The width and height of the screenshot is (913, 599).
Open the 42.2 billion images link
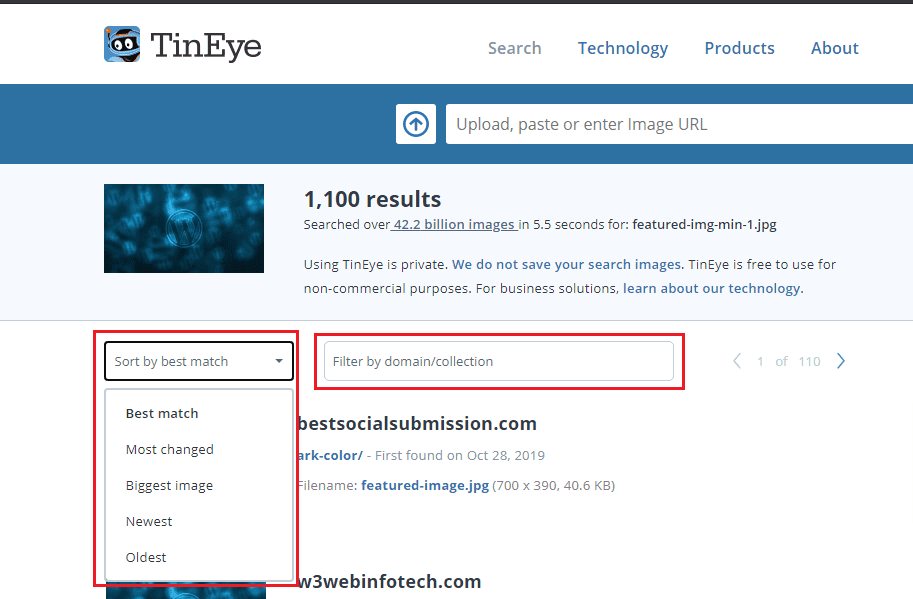coord(454,225)
